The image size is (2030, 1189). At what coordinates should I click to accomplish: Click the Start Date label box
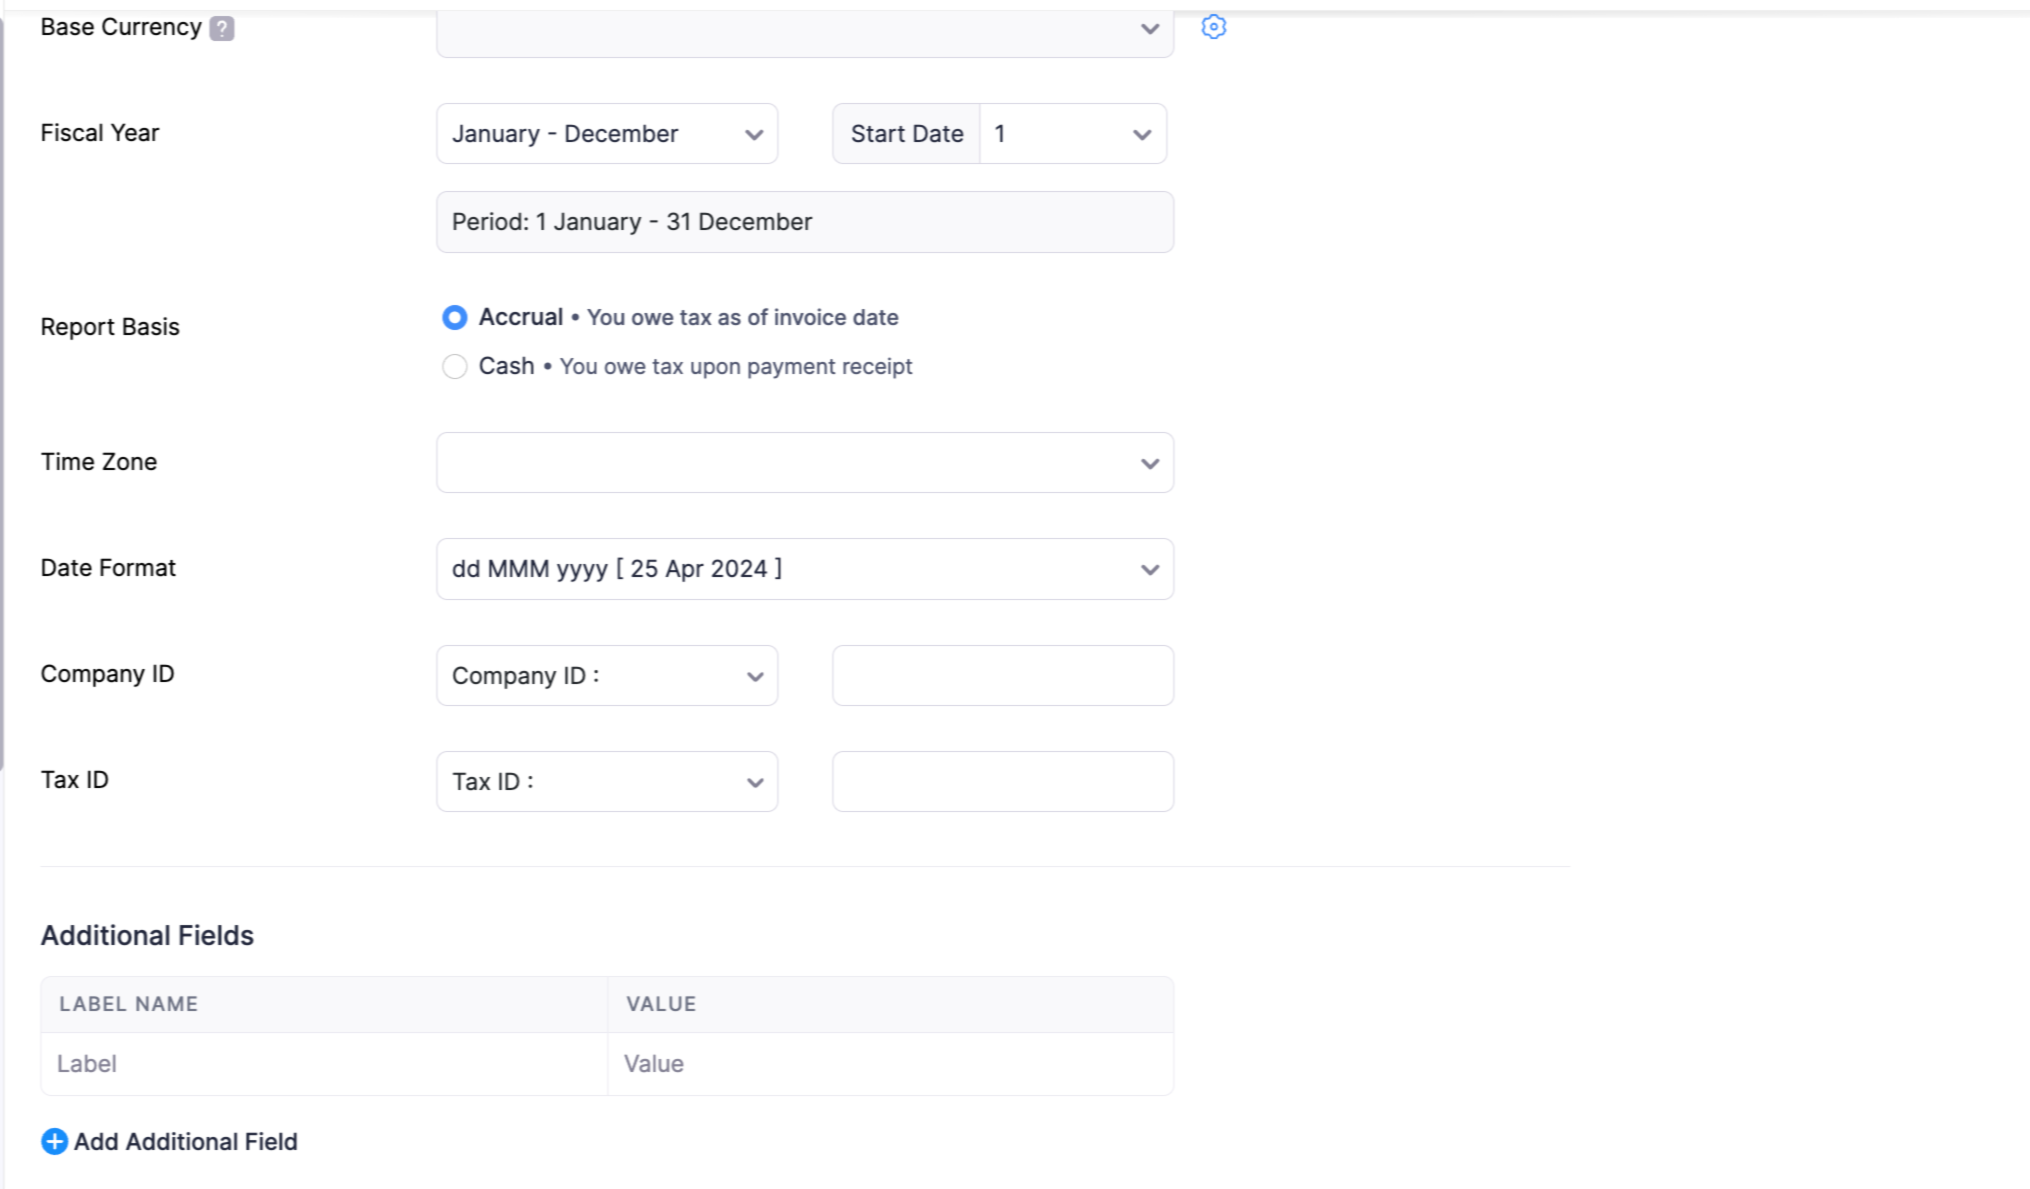(906, 134)
